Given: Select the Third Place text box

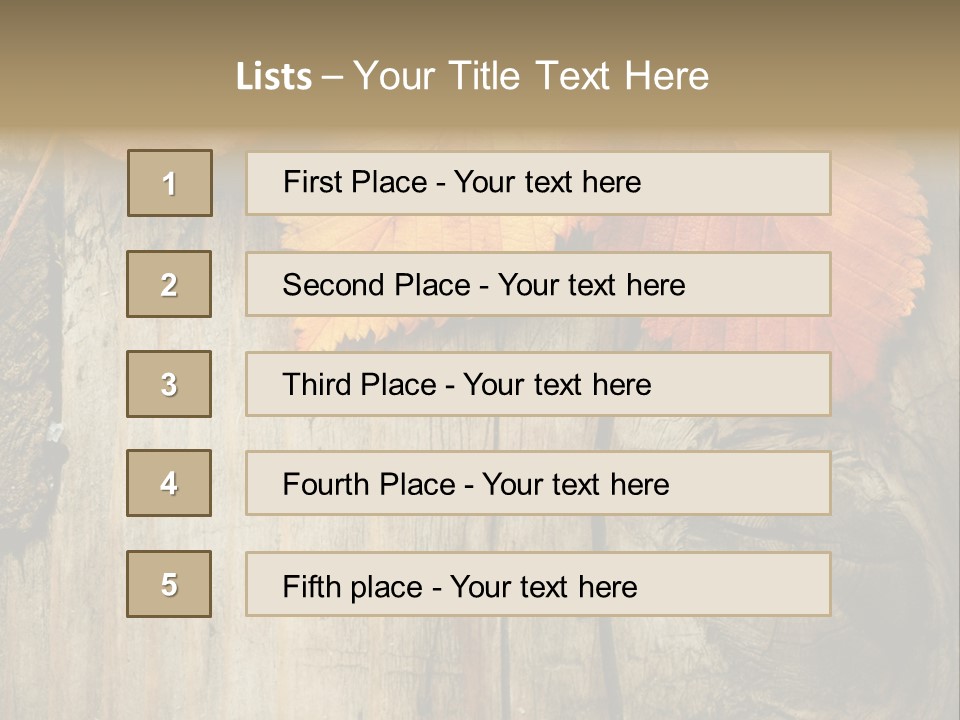Looking at the screenshot, I should [x=538, y=384].
